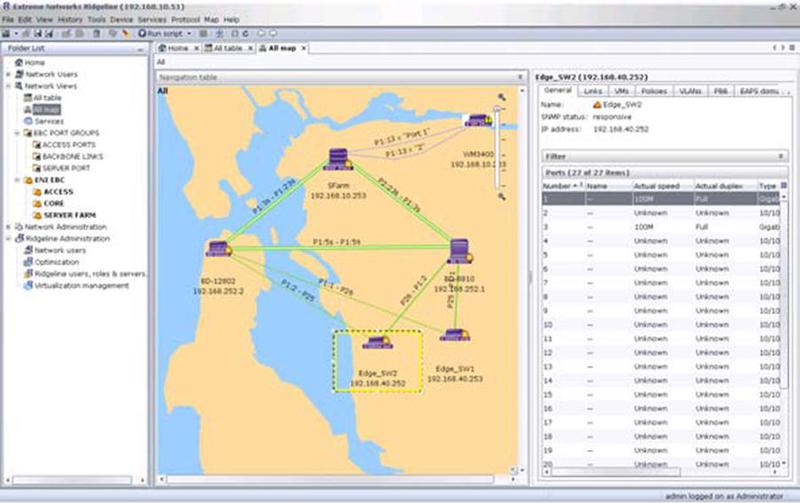
Task: Collapse the EBC PORT GROUPS node
Action: coord(17,133)
